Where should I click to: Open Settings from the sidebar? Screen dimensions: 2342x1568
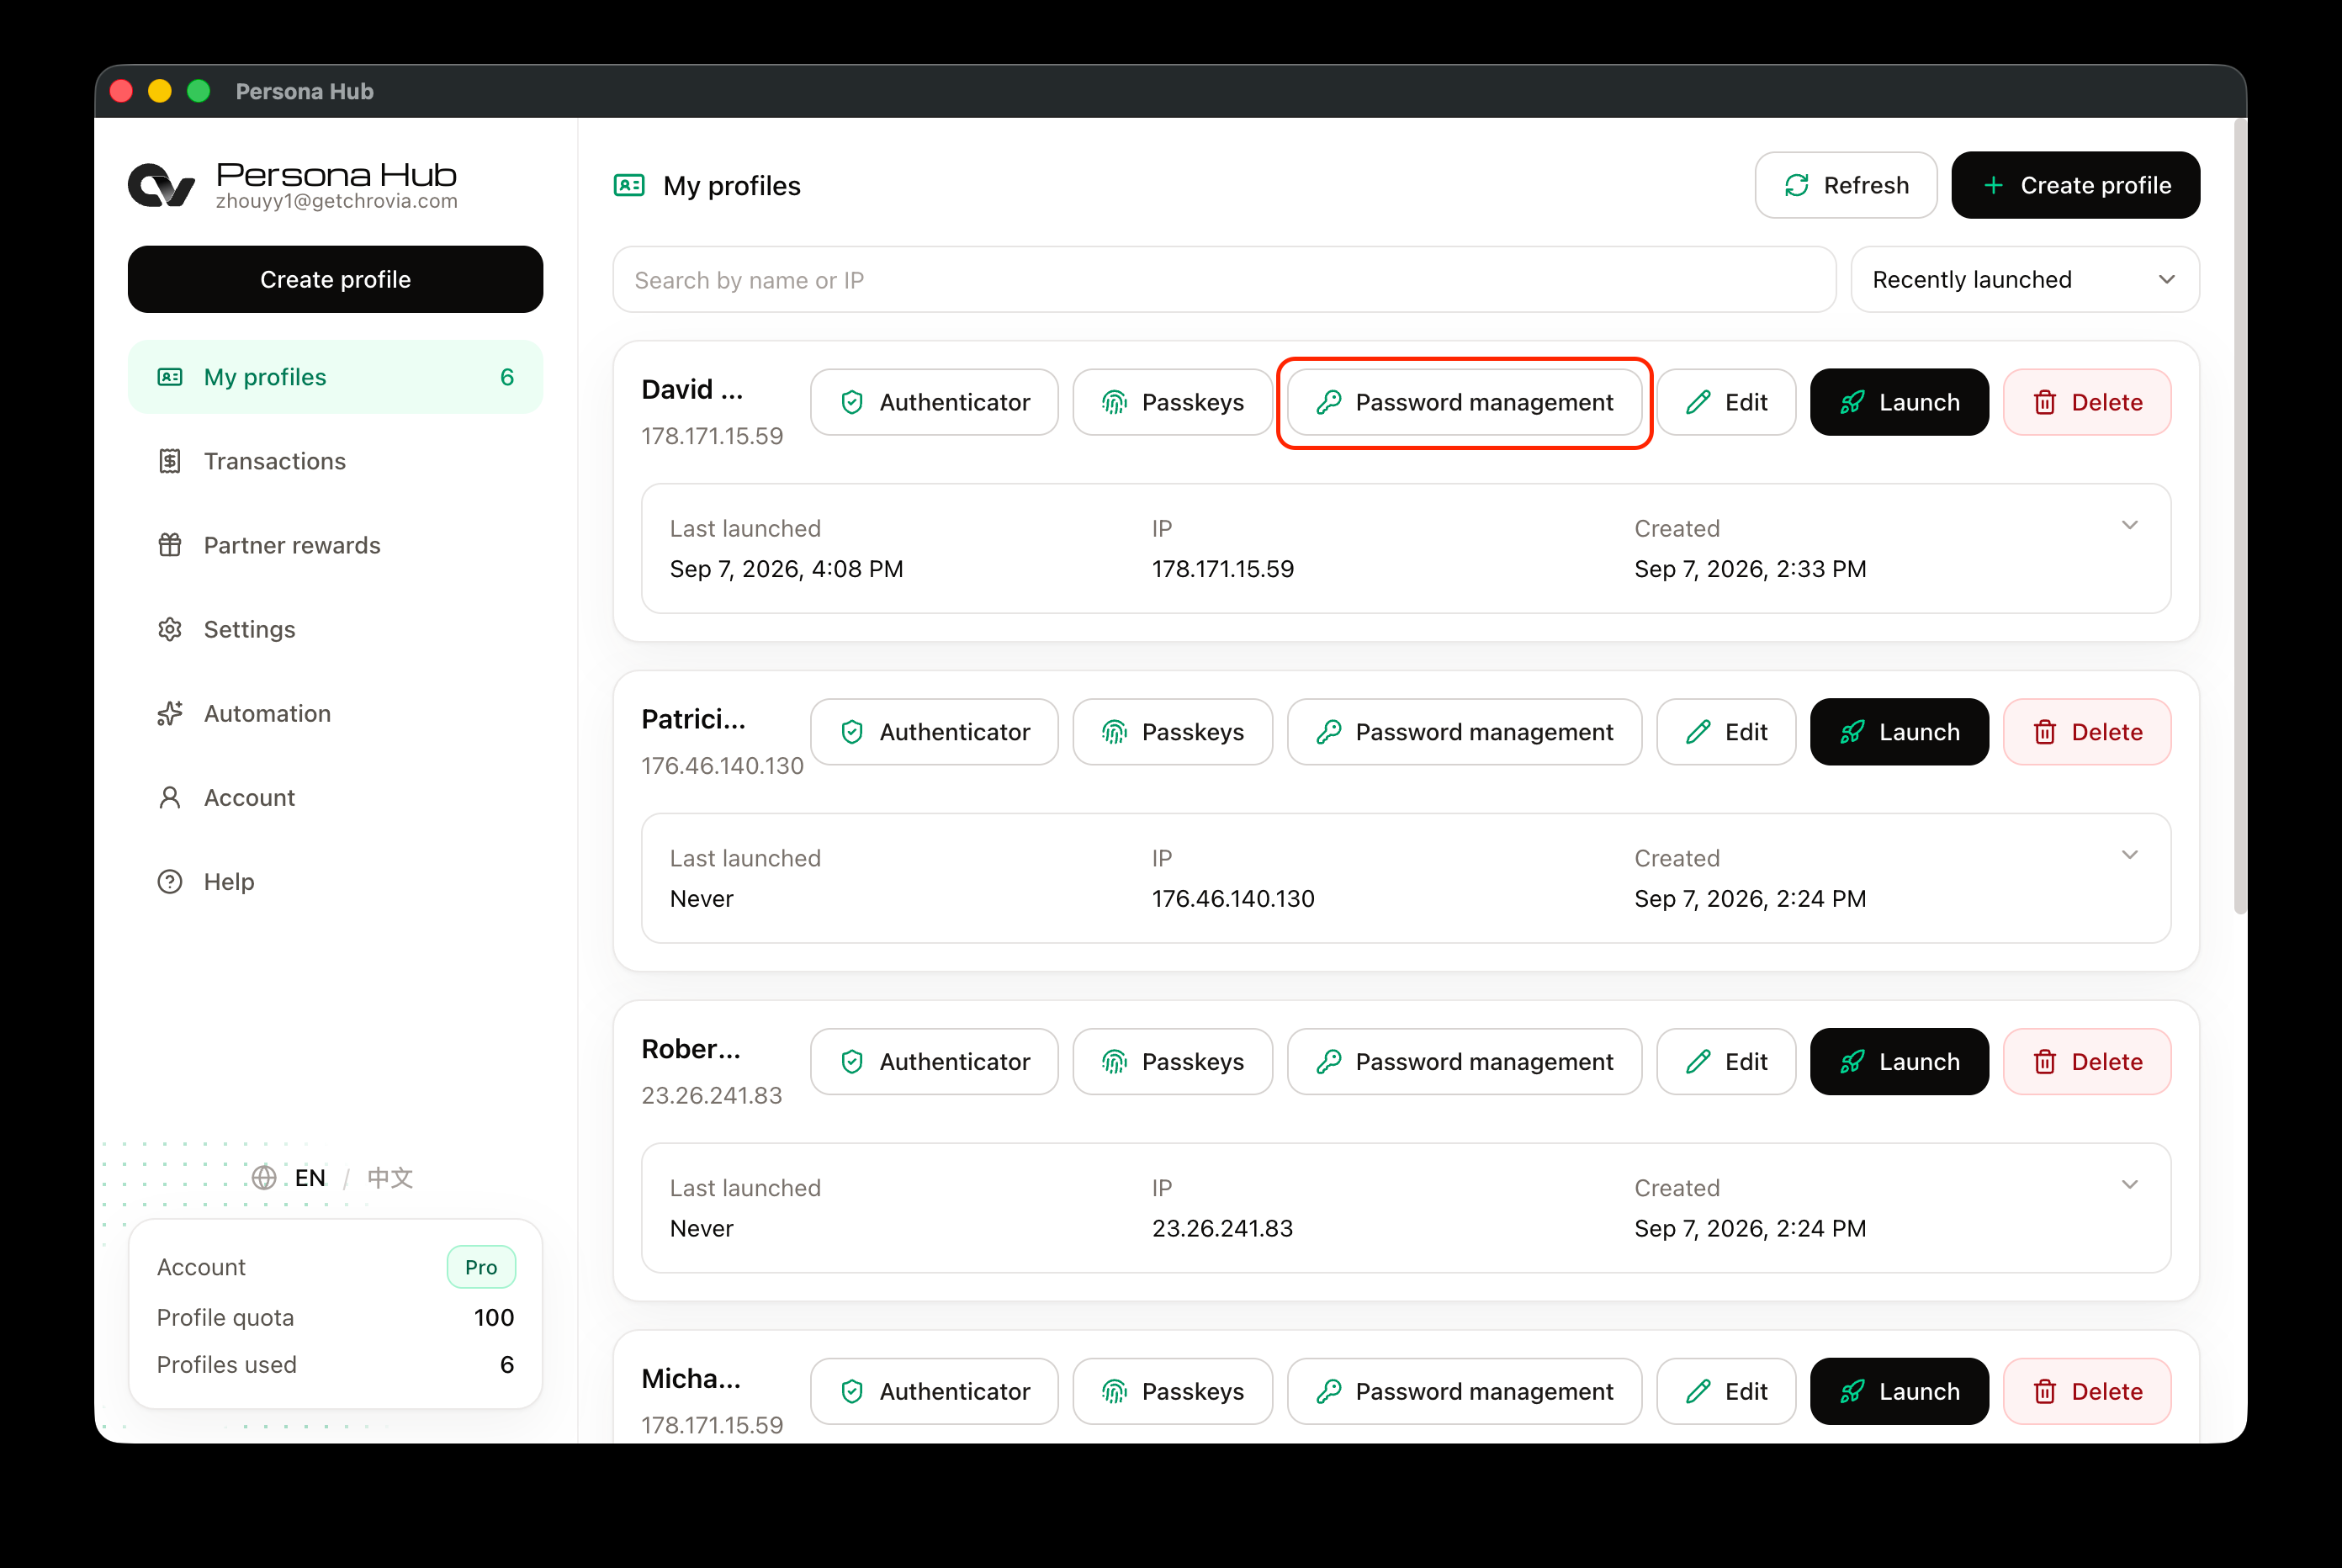coord(335,629)
